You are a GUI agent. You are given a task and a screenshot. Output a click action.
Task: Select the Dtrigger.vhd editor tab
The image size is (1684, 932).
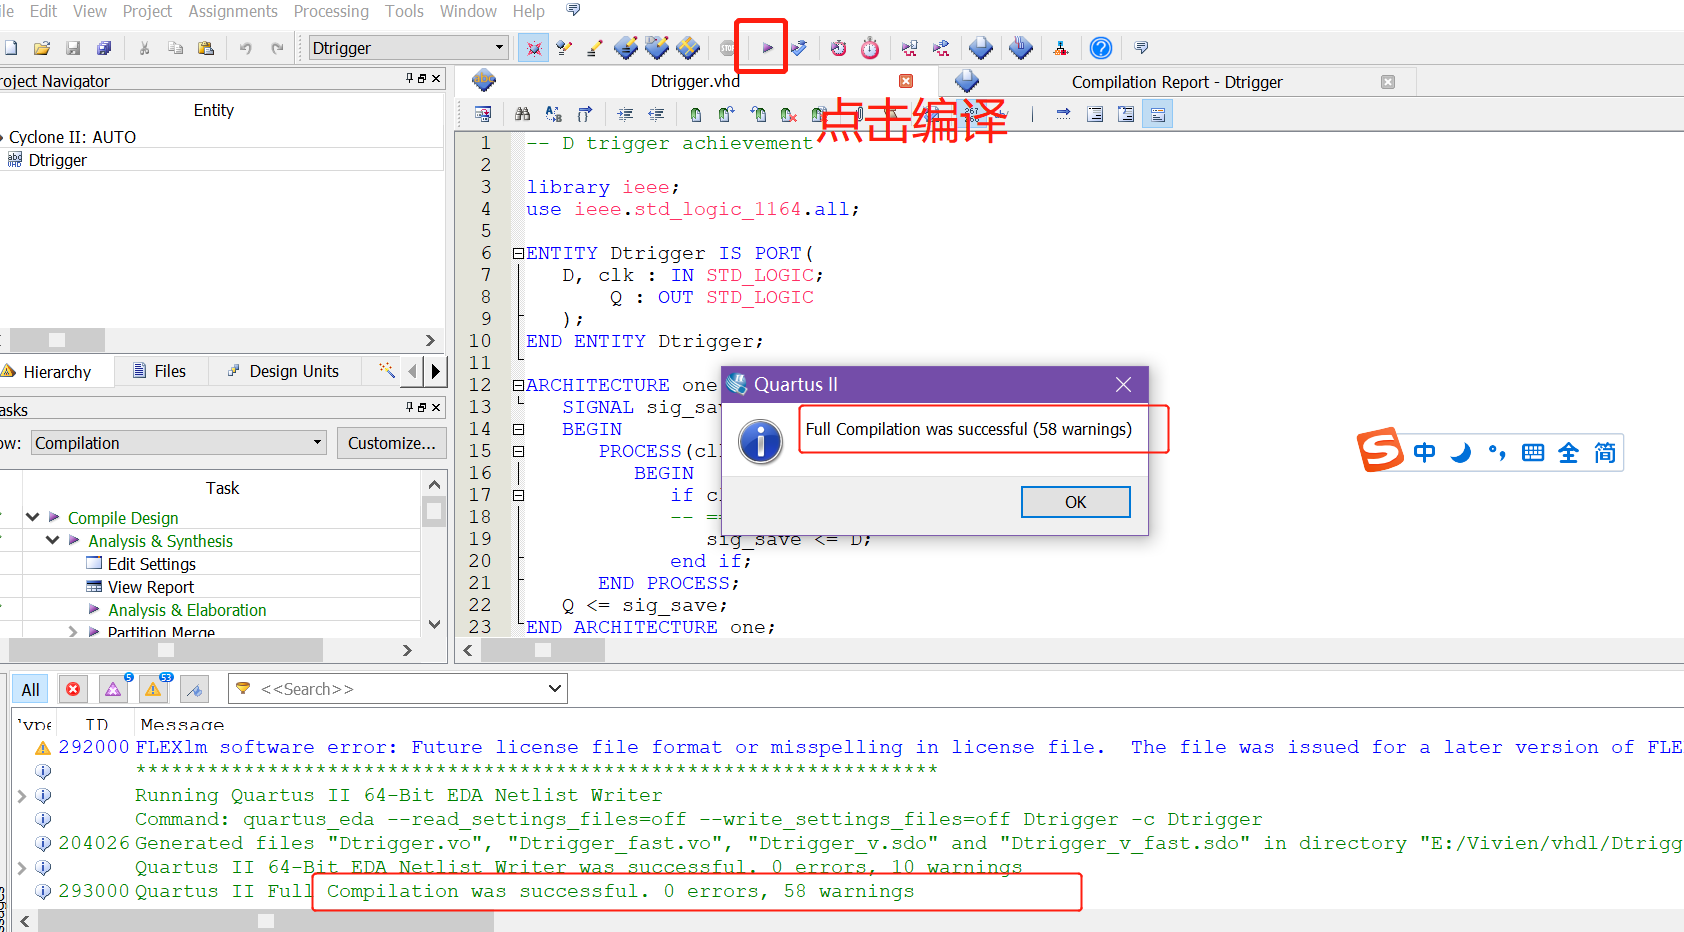tap(695, 82)
